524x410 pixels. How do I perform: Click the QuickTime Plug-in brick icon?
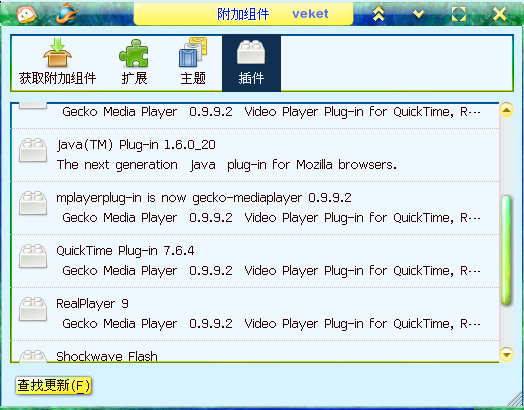coord(33,256)
